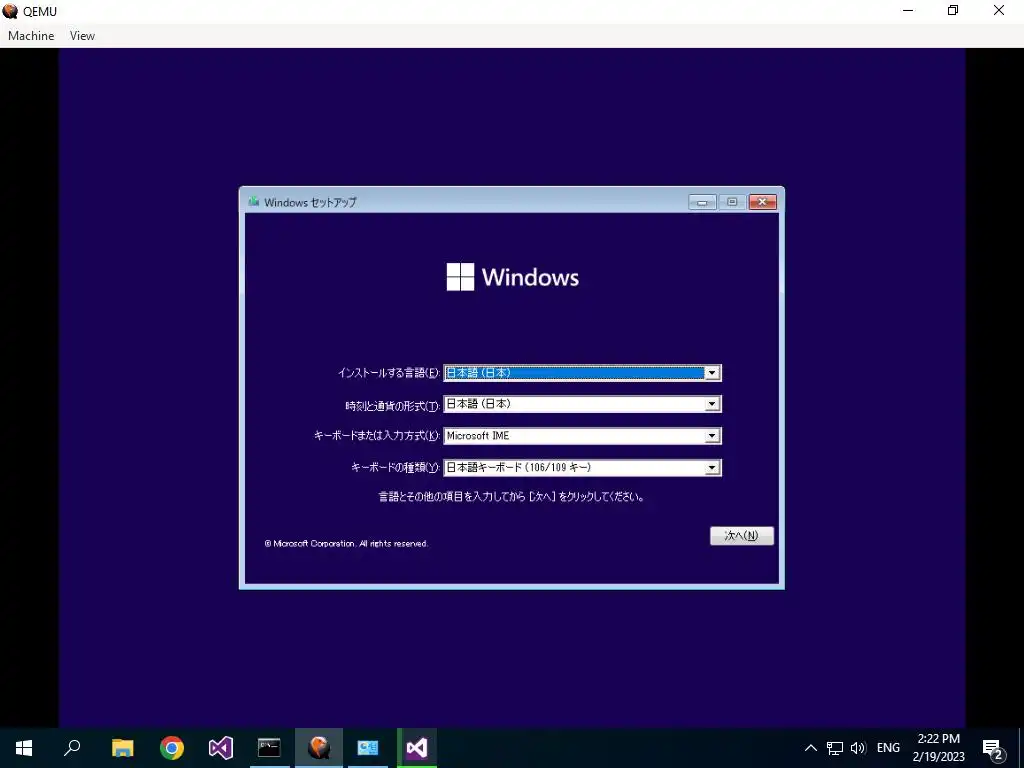
Task: Select the QEMU taskbar icon
Action: coord(319,748)
